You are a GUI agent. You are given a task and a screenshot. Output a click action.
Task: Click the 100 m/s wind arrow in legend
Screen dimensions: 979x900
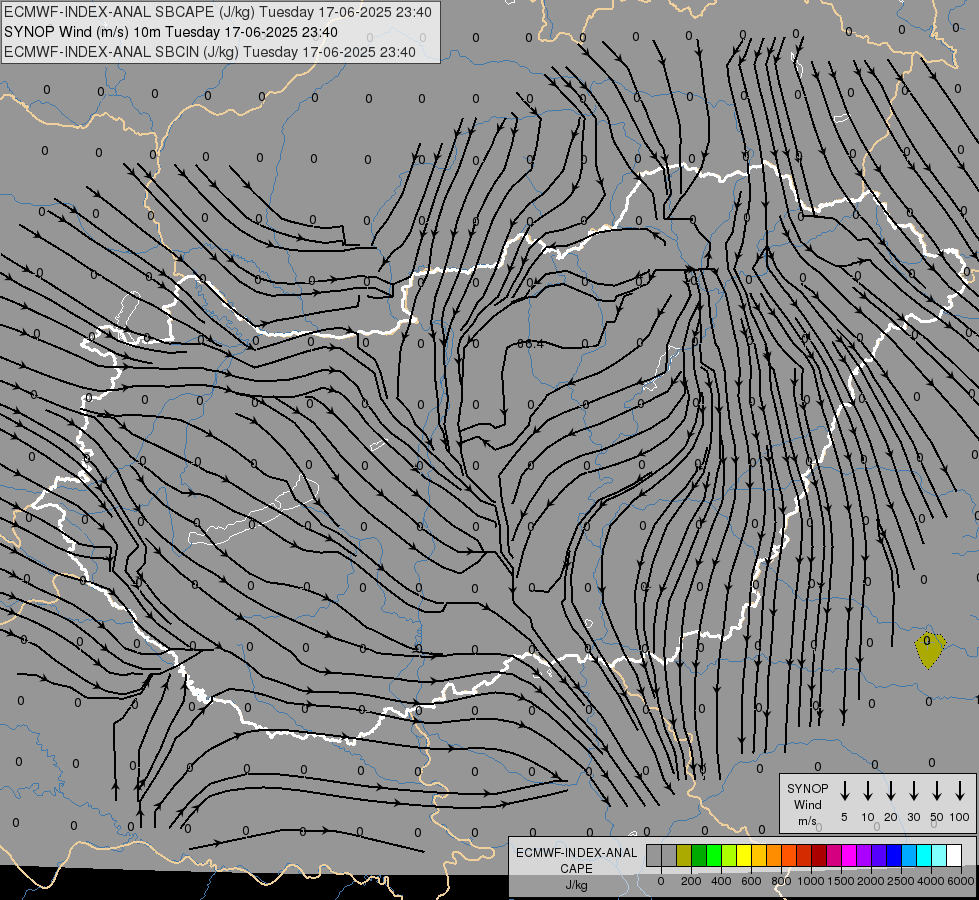click(x=960, y=791)
